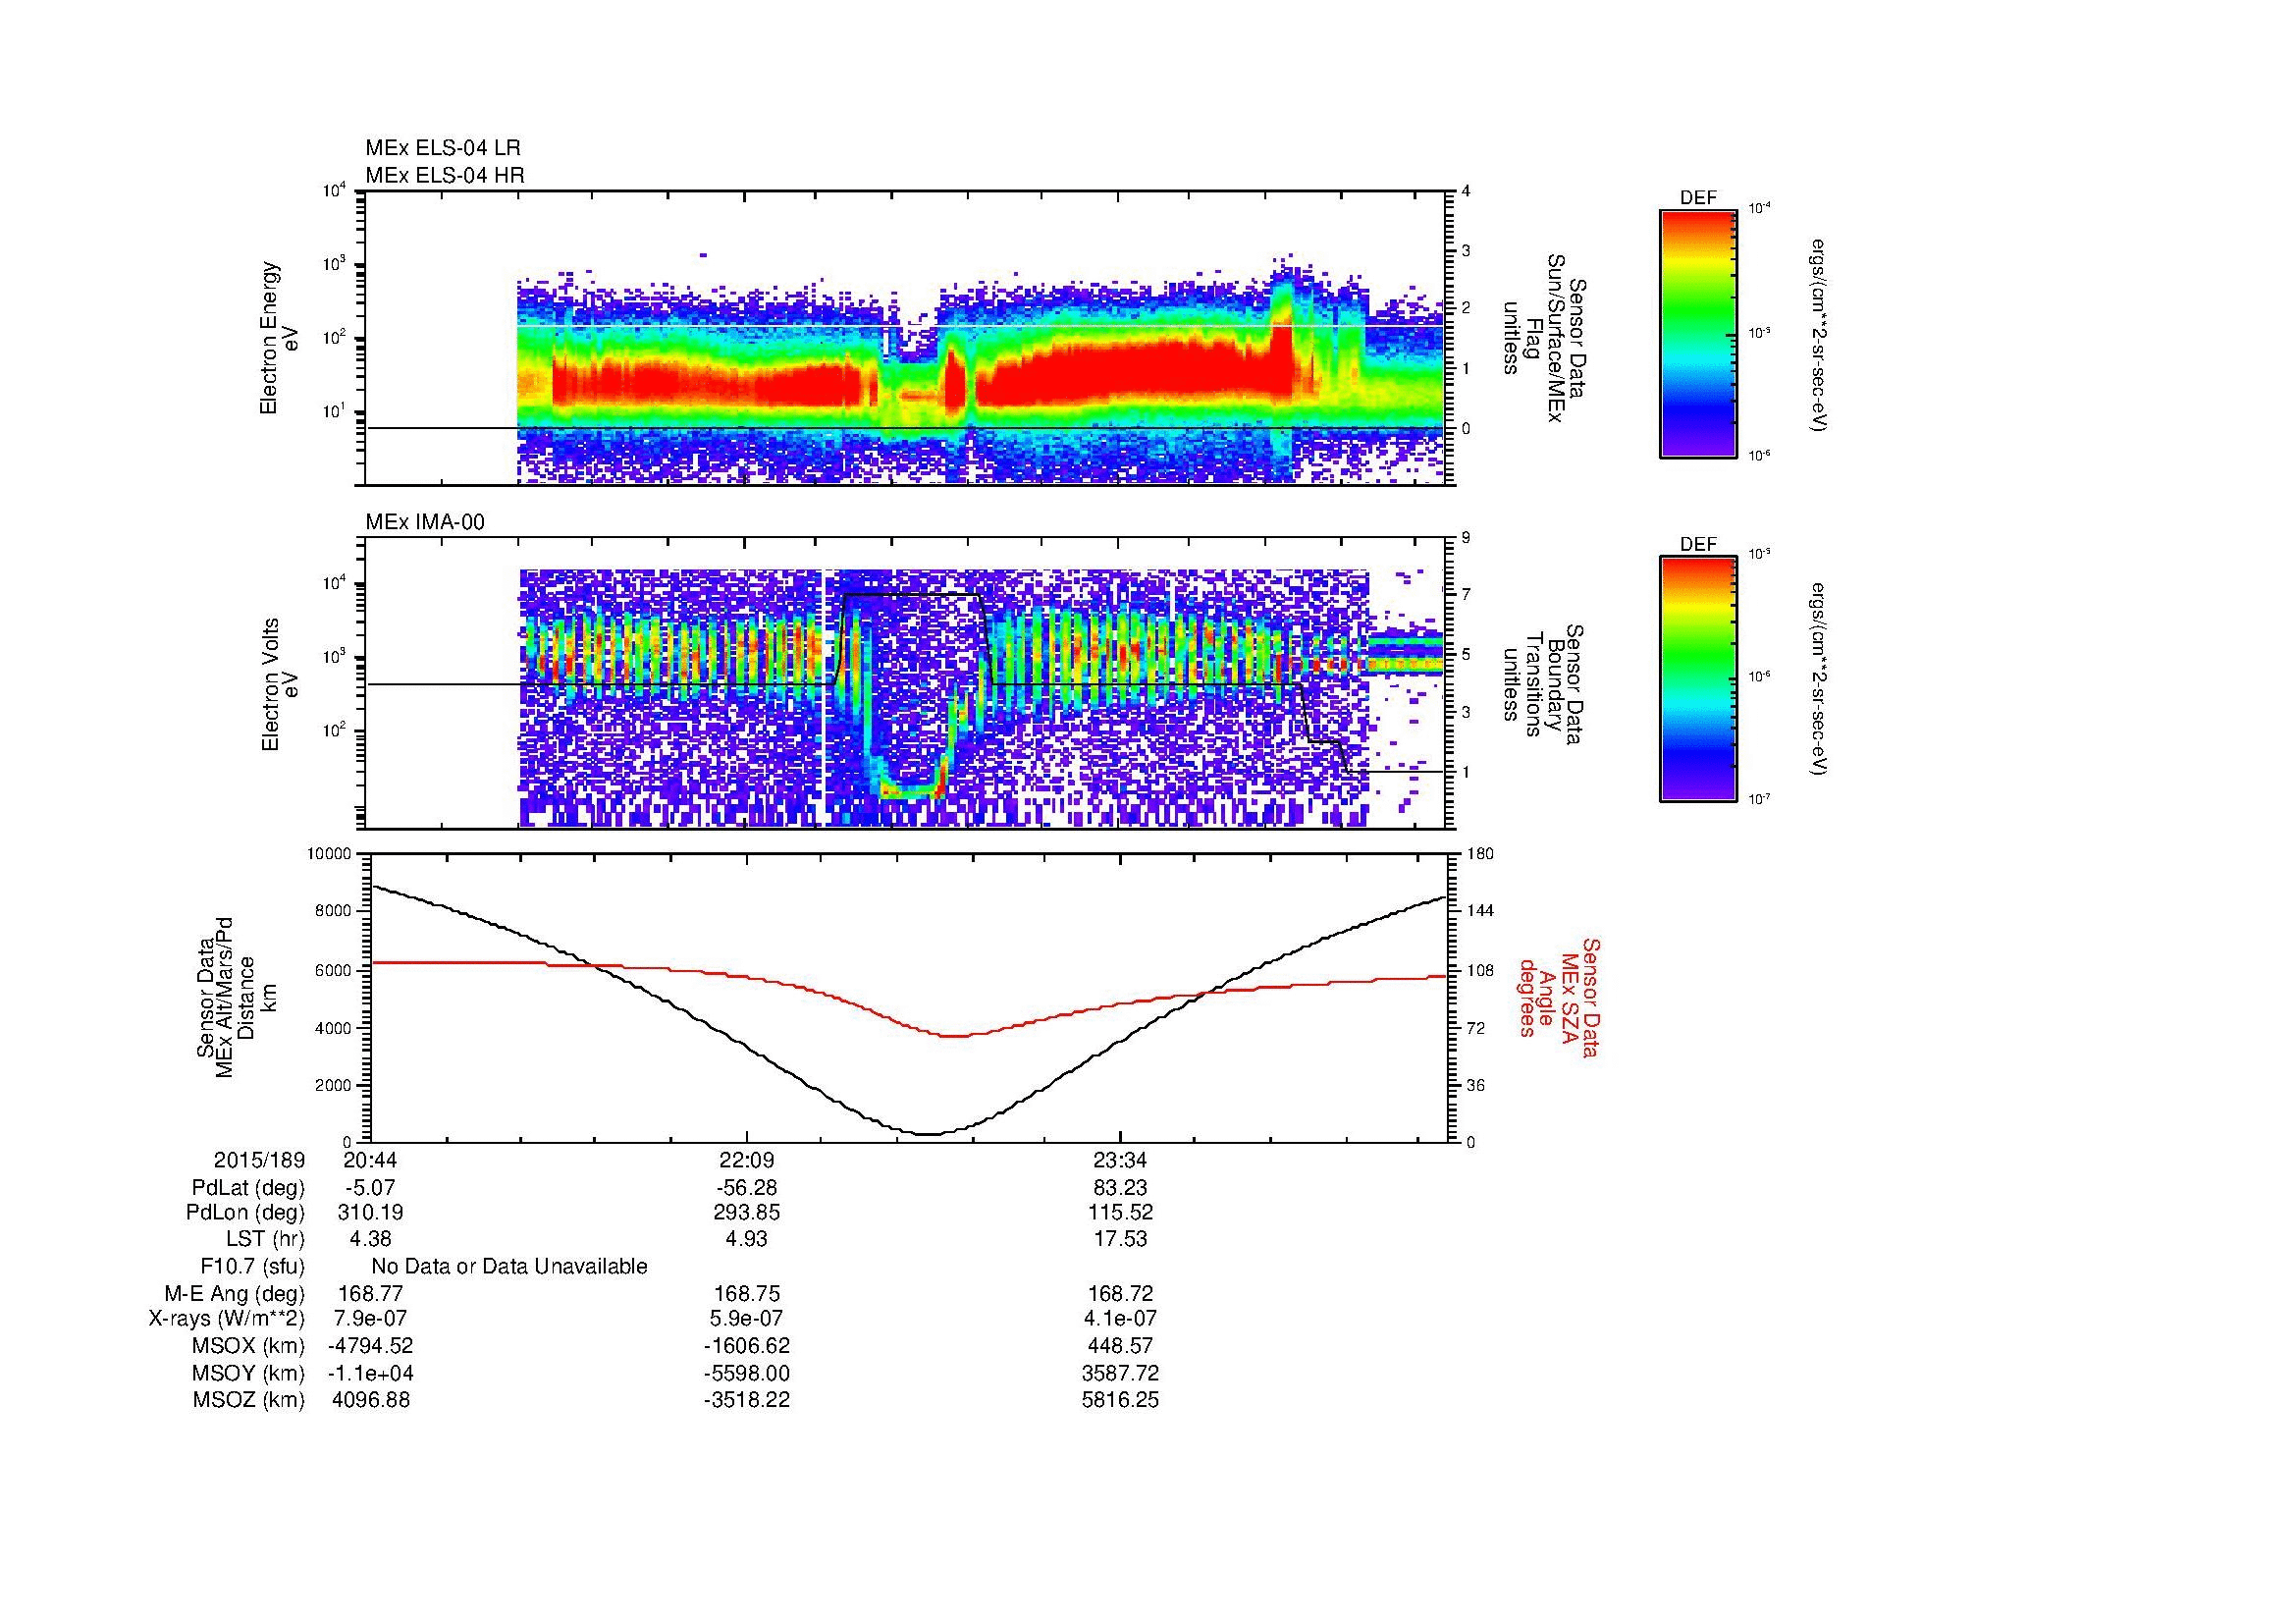This screenshot has width=2296, height=1623.
Task: Click the PdLon value '293.85'
Action: pyautogui.click(x=747, y=1213)
